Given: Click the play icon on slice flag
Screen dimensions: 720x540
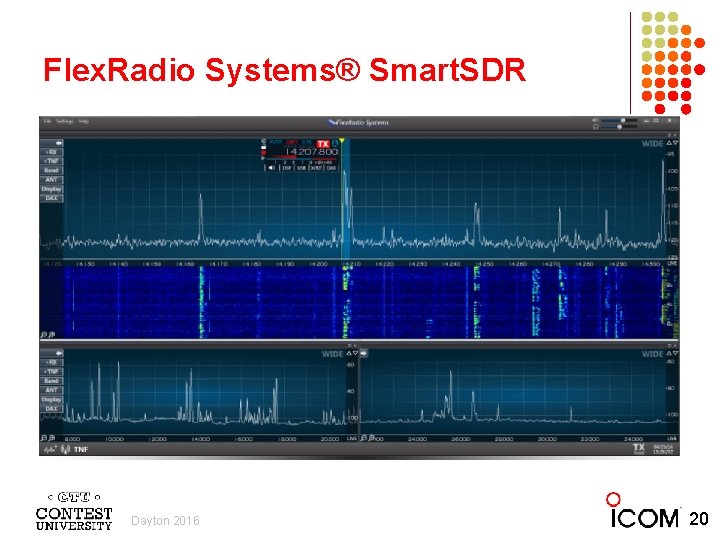Looking at the screenshot, I should pos(263,158).
